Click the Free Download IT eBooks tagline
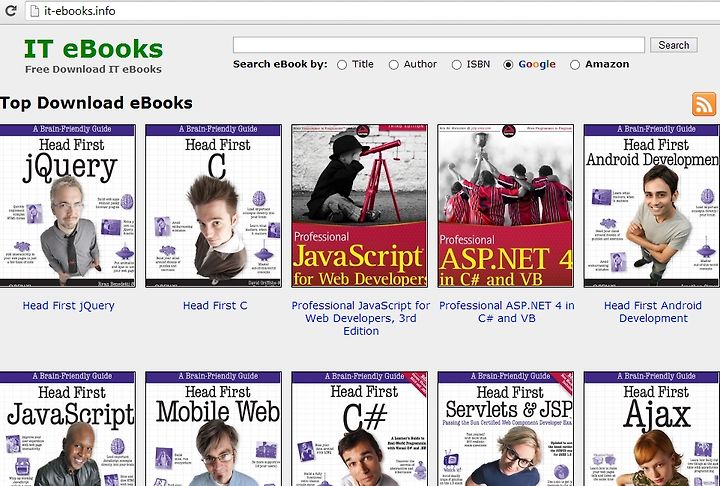Image resolution: width=720 pixels, height=486 pixels. click(93, 69)
